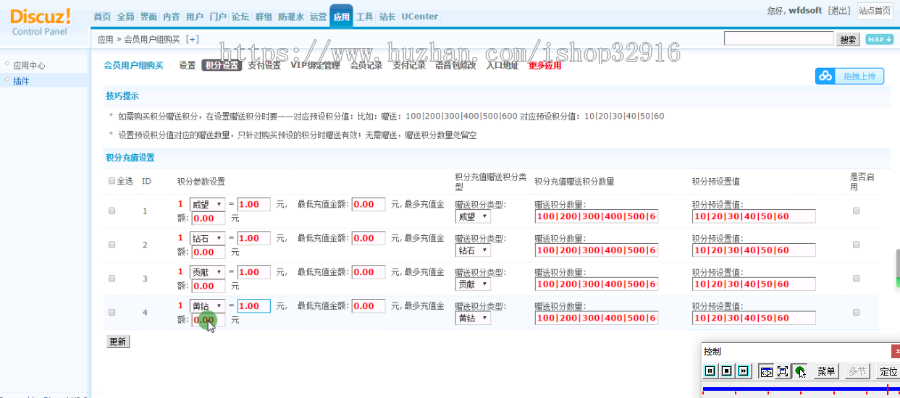Enable the 是否启用 checkbox for row 3
Image resolution: width=900 pixels, height=398 pixels.
click(x=856, y=279)
